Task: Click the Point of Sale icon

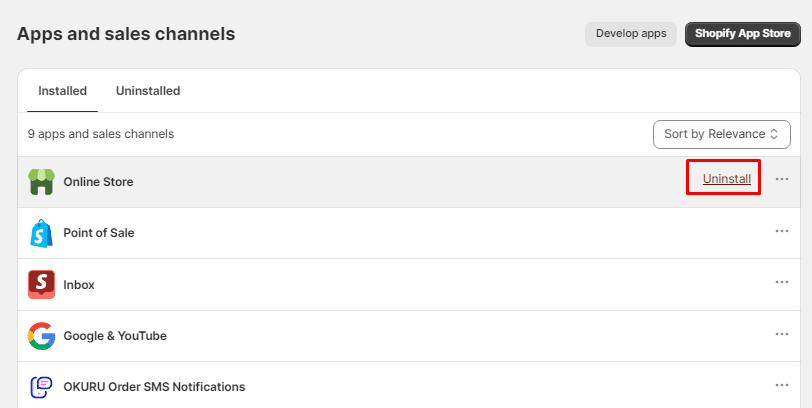Action: (41, 233)
